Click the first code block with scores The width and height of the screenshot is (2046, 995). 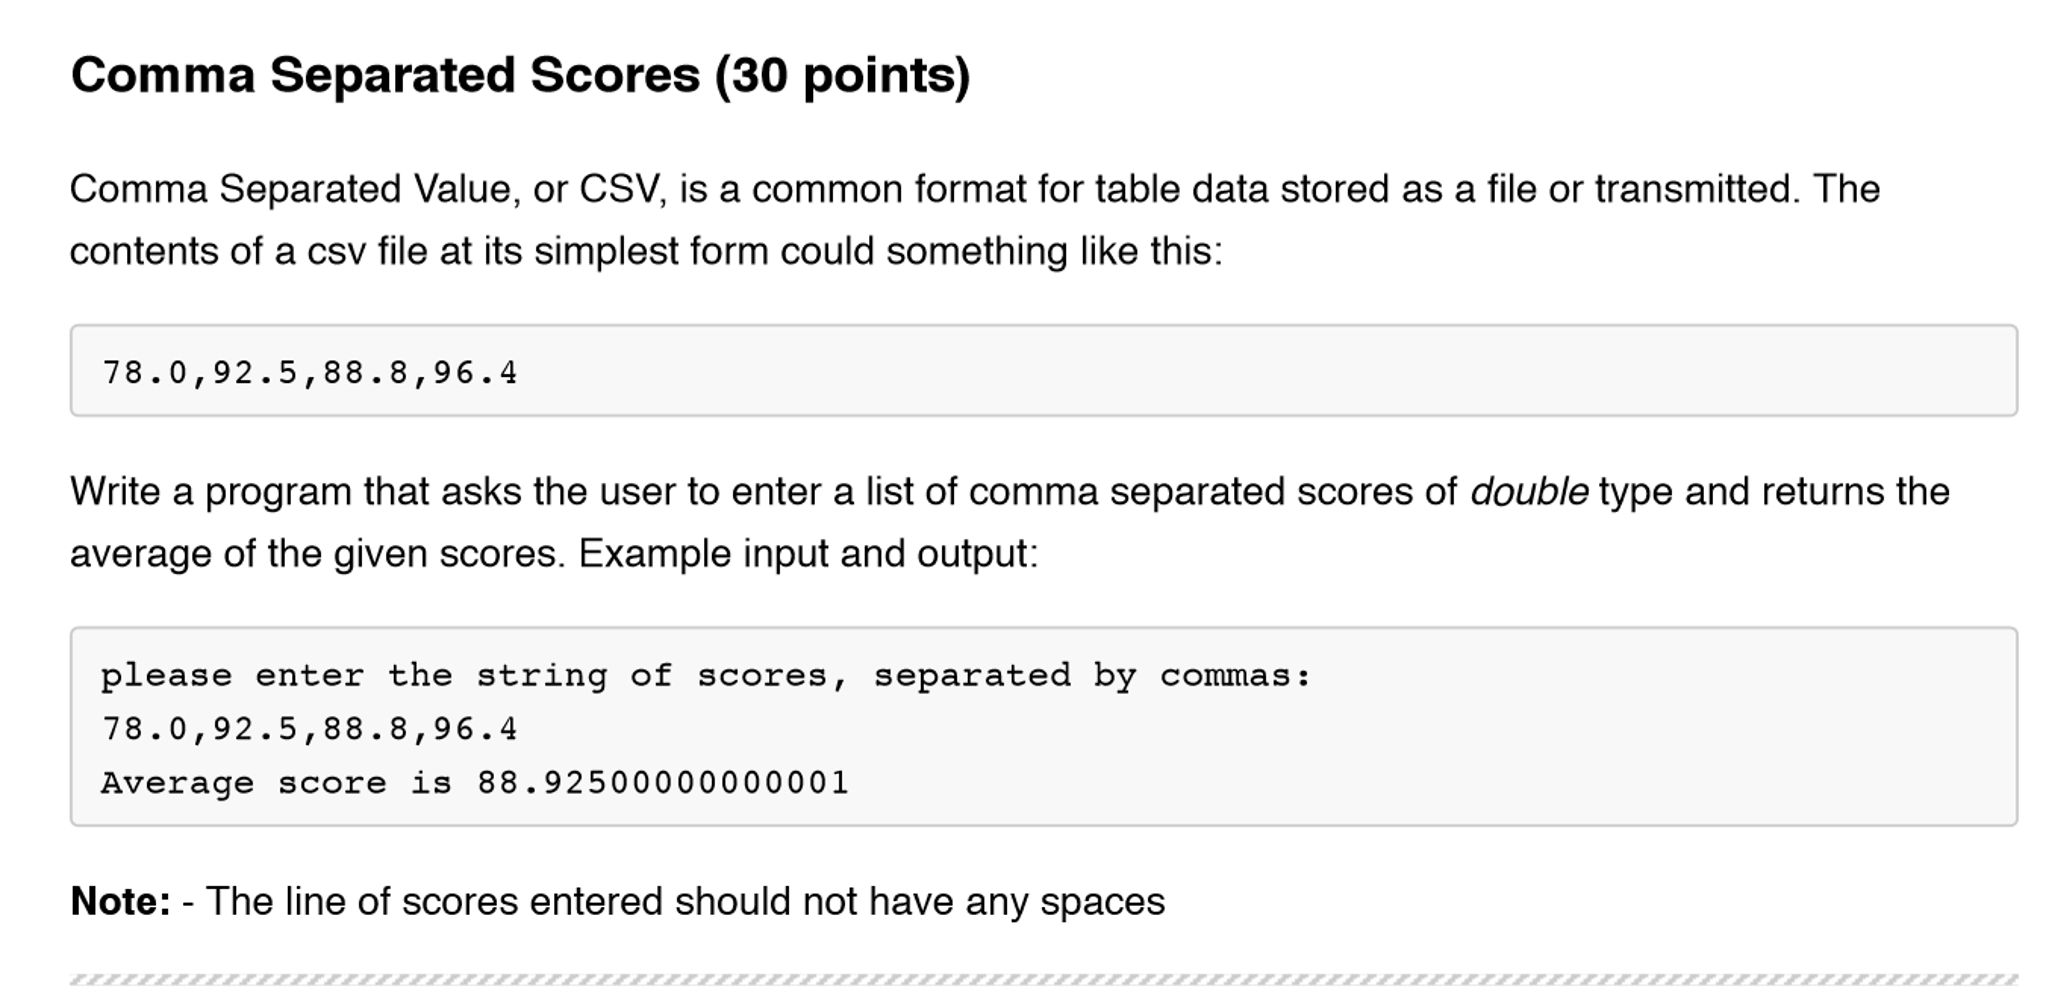[1043, 370]
